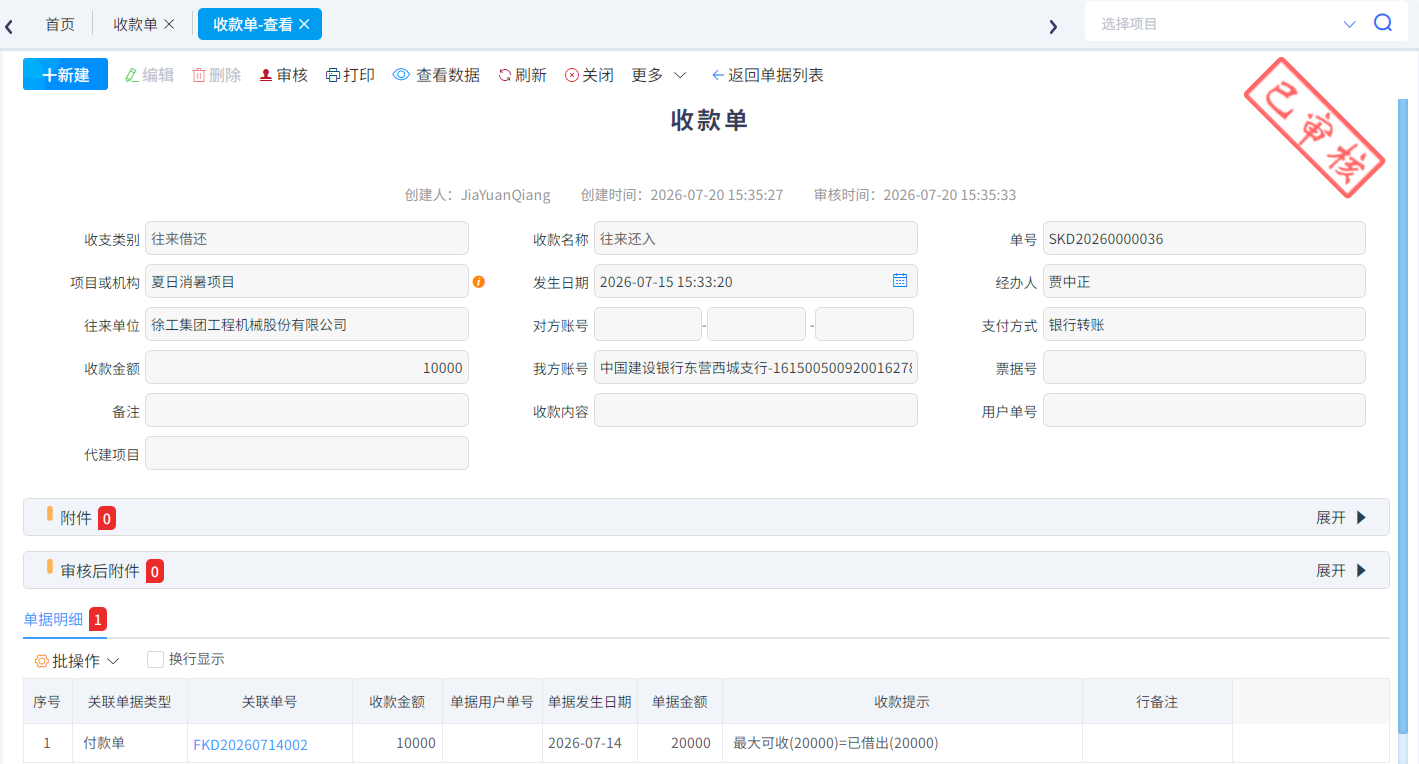Click the 经办人 field 贾中正

click(x=1204, y=282)
